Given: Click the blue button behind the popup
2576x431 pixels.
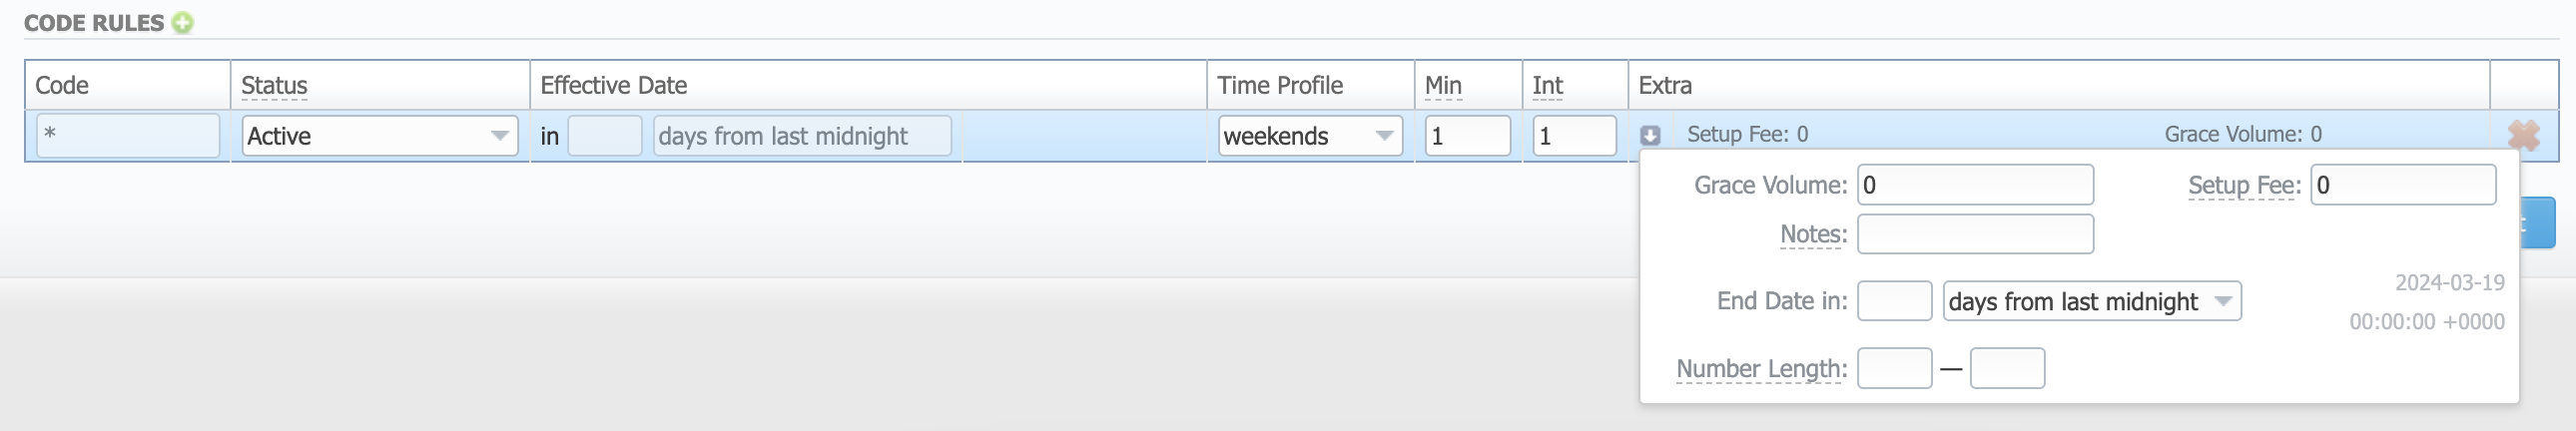Looking at the screenshot, I should 2538,224.
